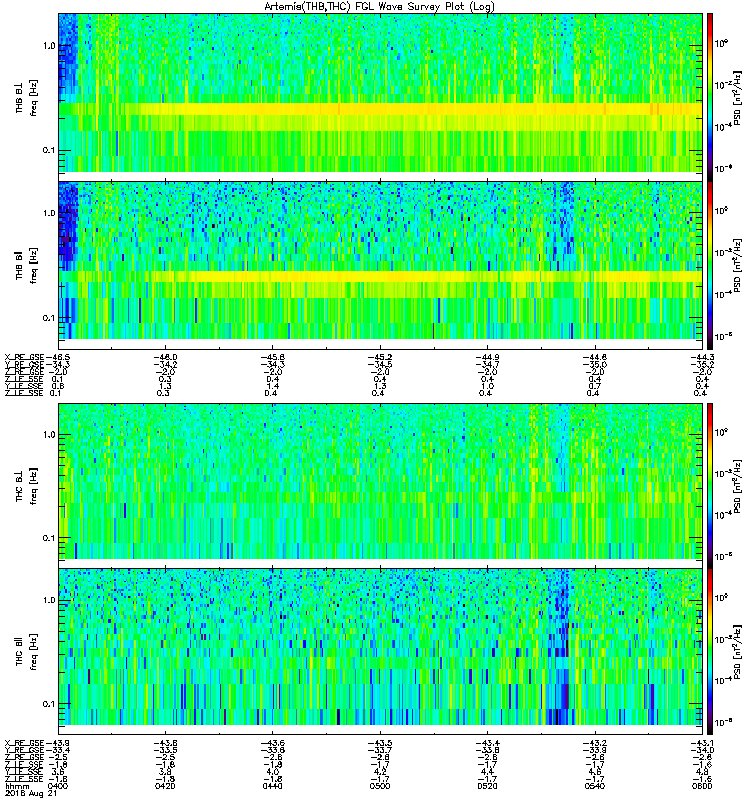Click the THC B-parallel panel color bar
The image size is (750, 800).
click(x=710, y=652)
